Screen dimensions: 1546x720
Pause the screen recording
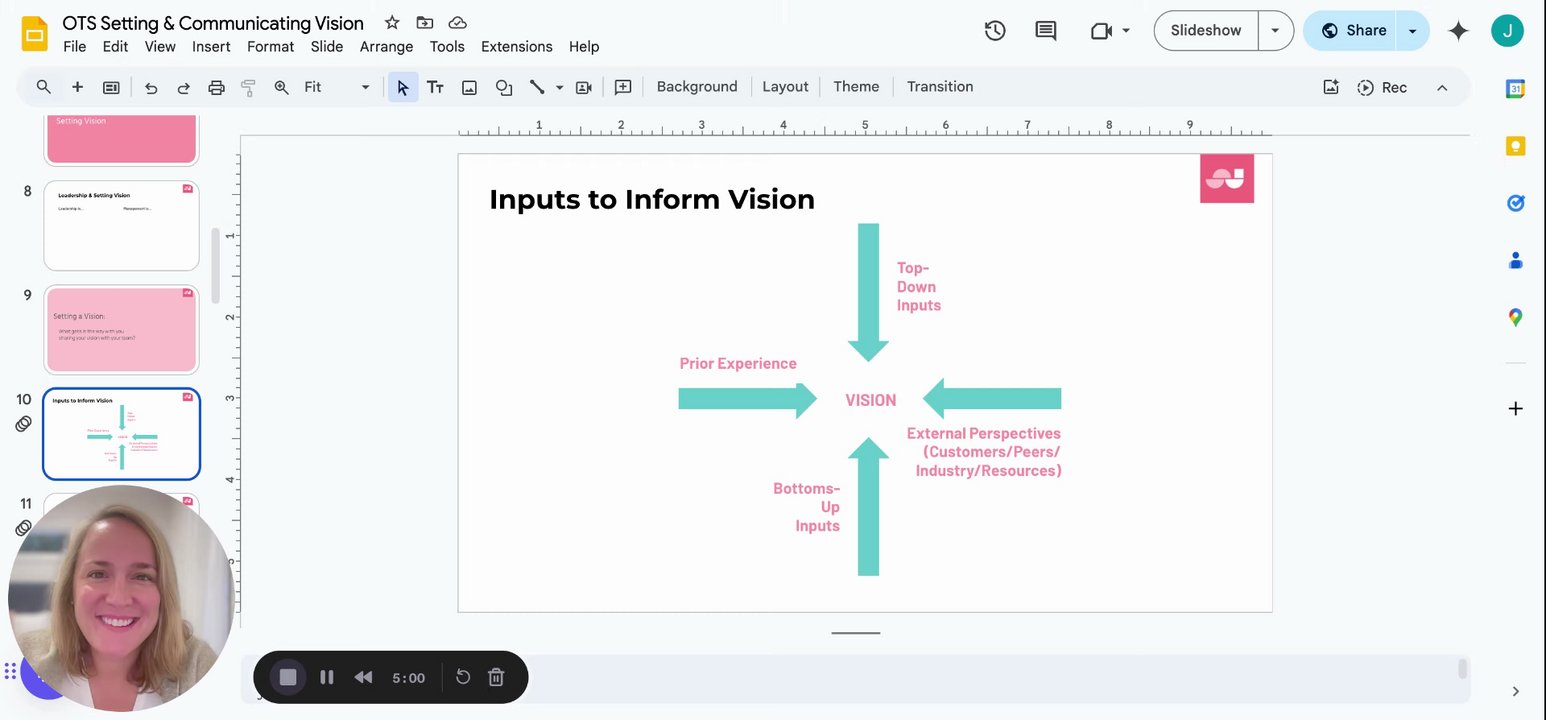point(326,677)
